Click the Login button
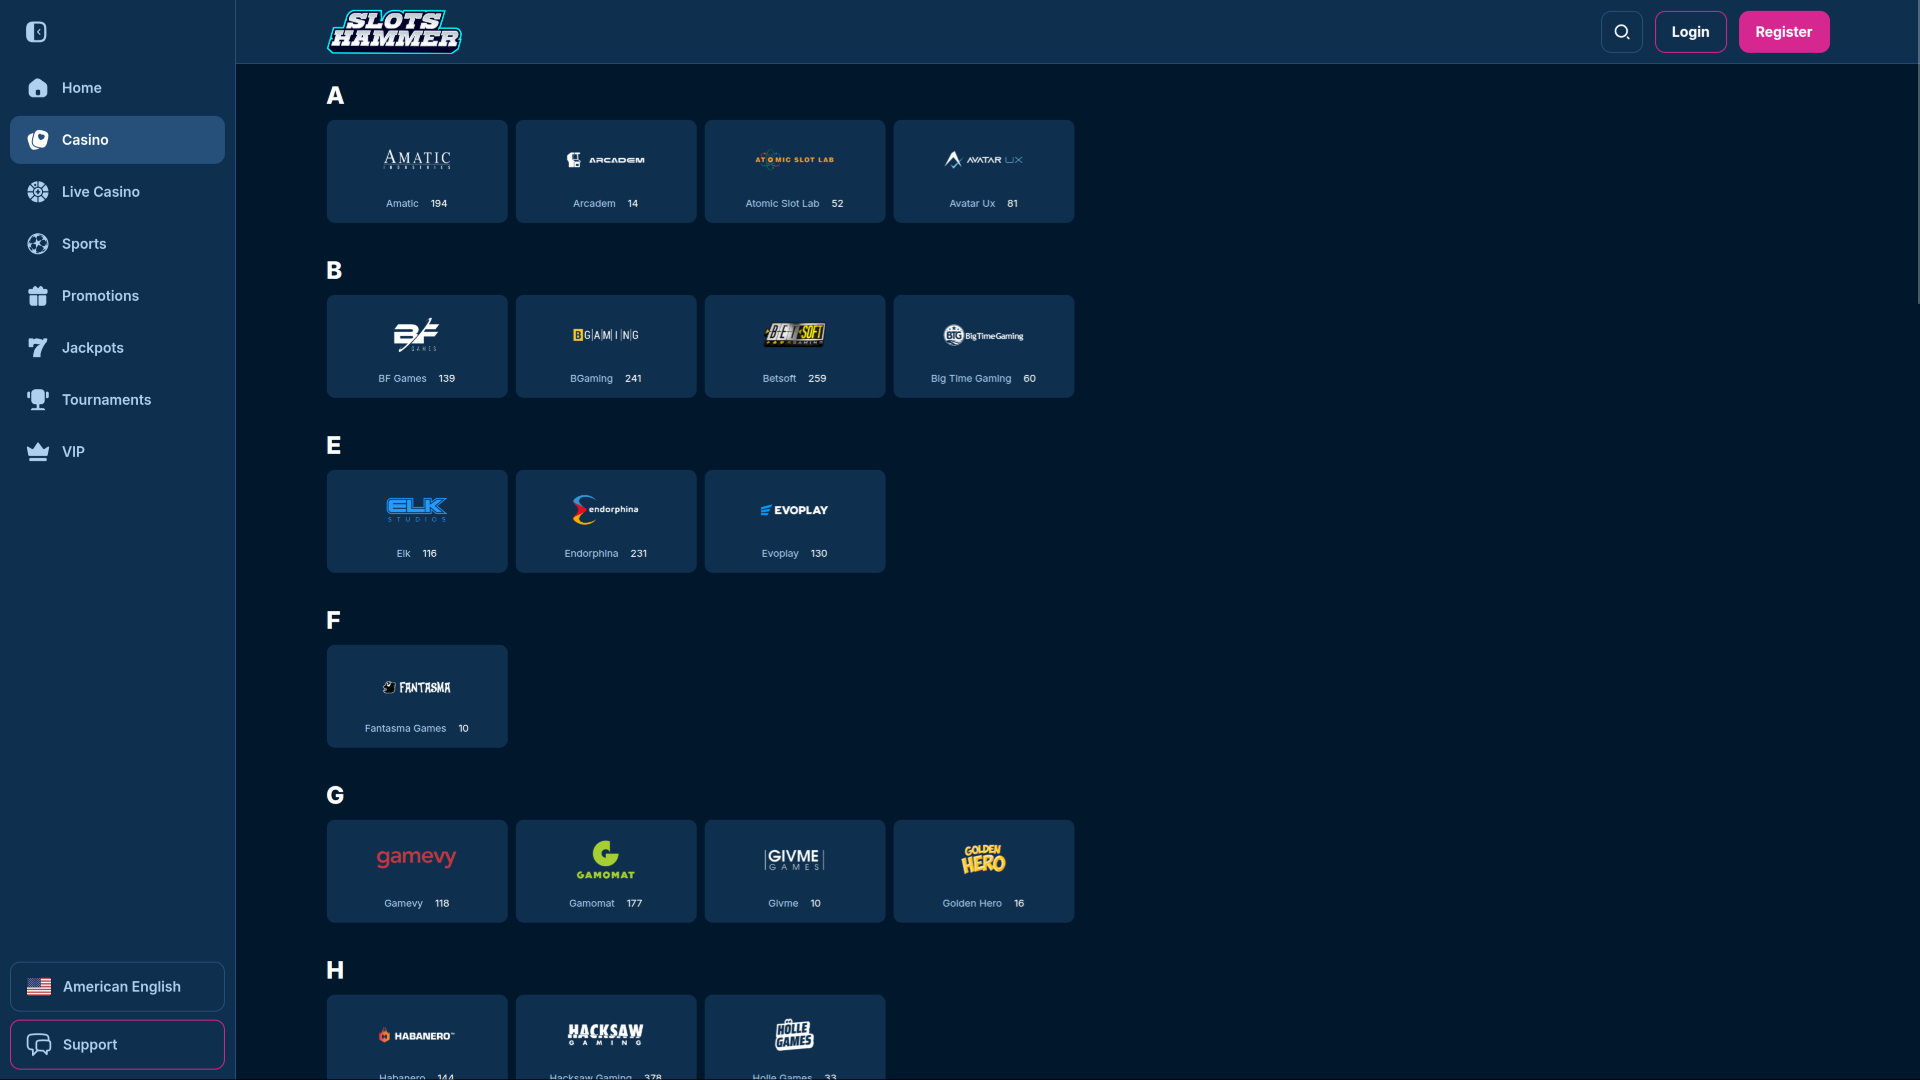The height and width of the screenshot is (1080, 1920). (1690, 32)
